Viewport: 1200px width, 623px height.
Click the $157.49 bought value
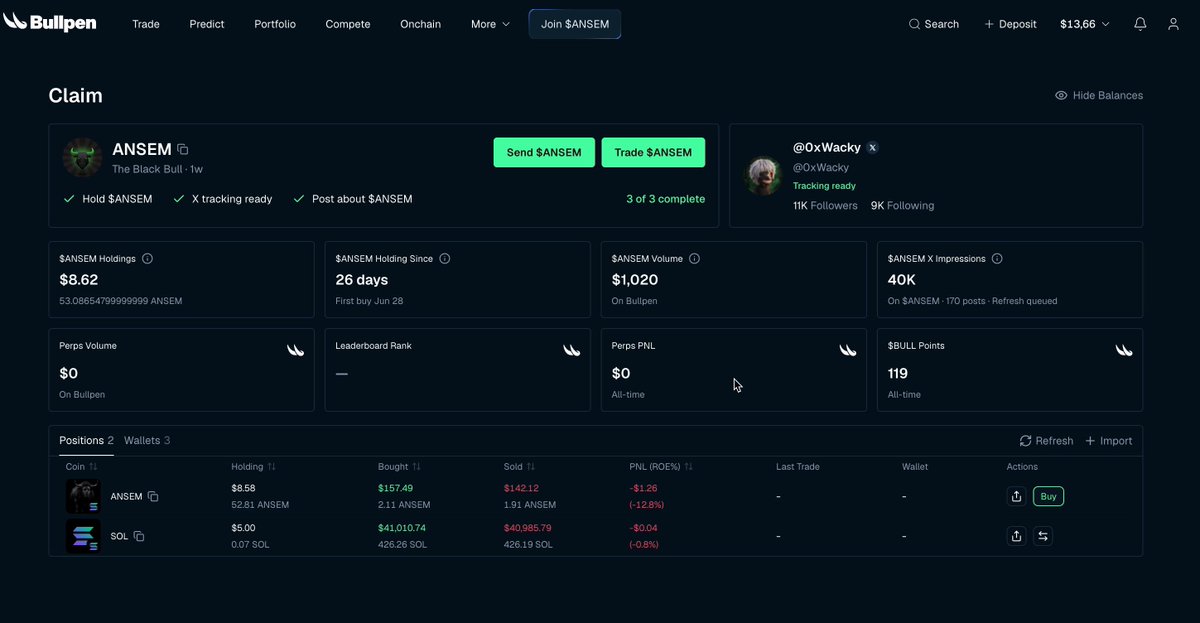pyautogui.click(x=395, y=488)
